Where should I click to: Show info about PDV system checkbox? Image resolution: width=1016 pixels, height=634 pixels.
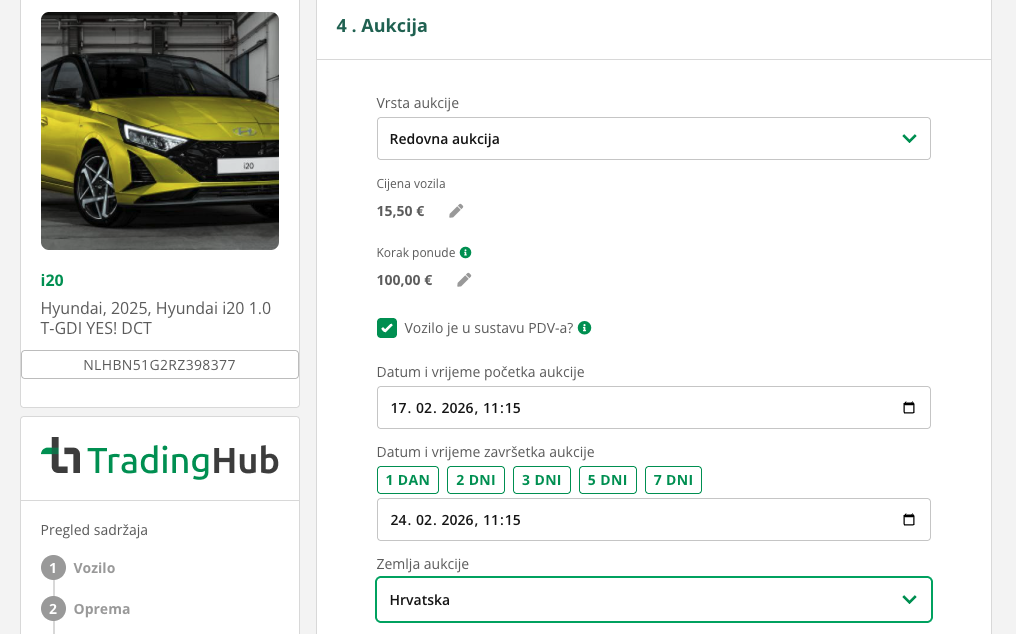click(584, 328)
